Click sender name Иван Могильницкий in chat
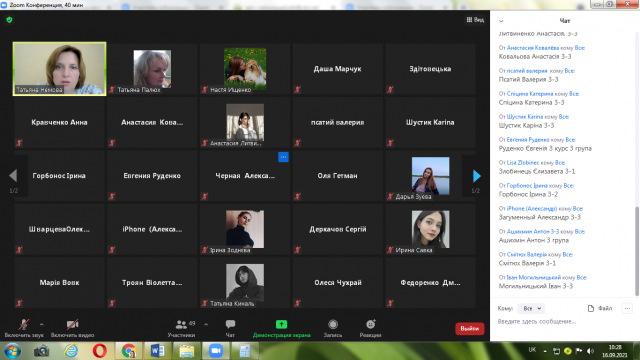 [533, 278]
